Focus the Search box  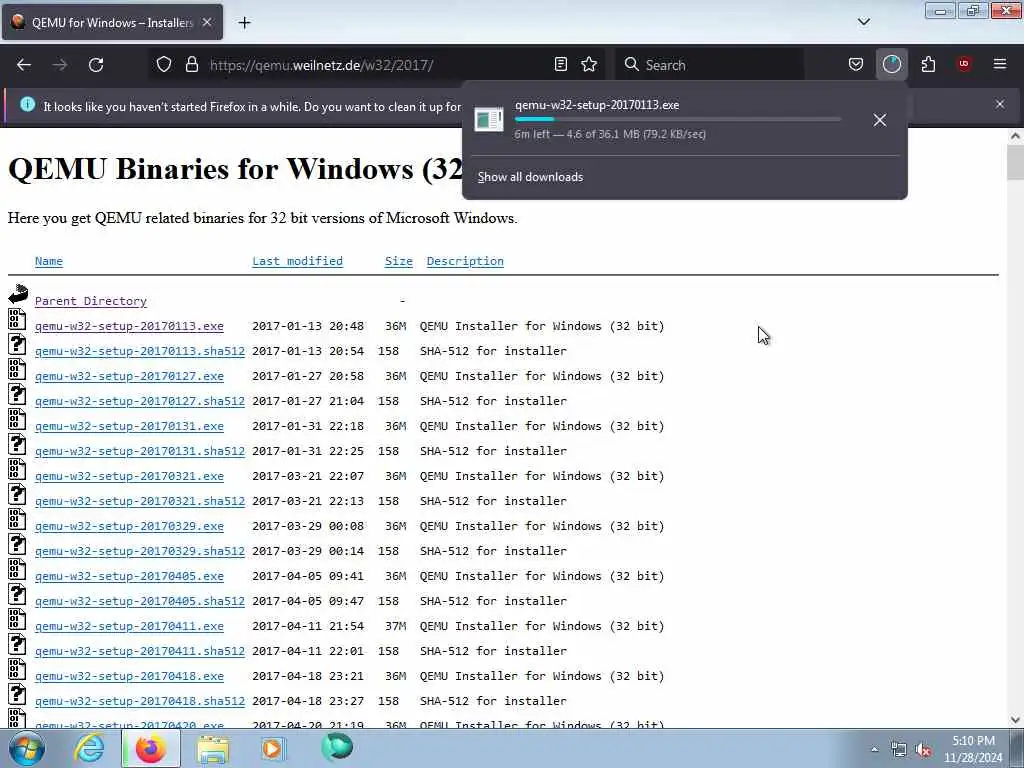[x=709, y=65]
